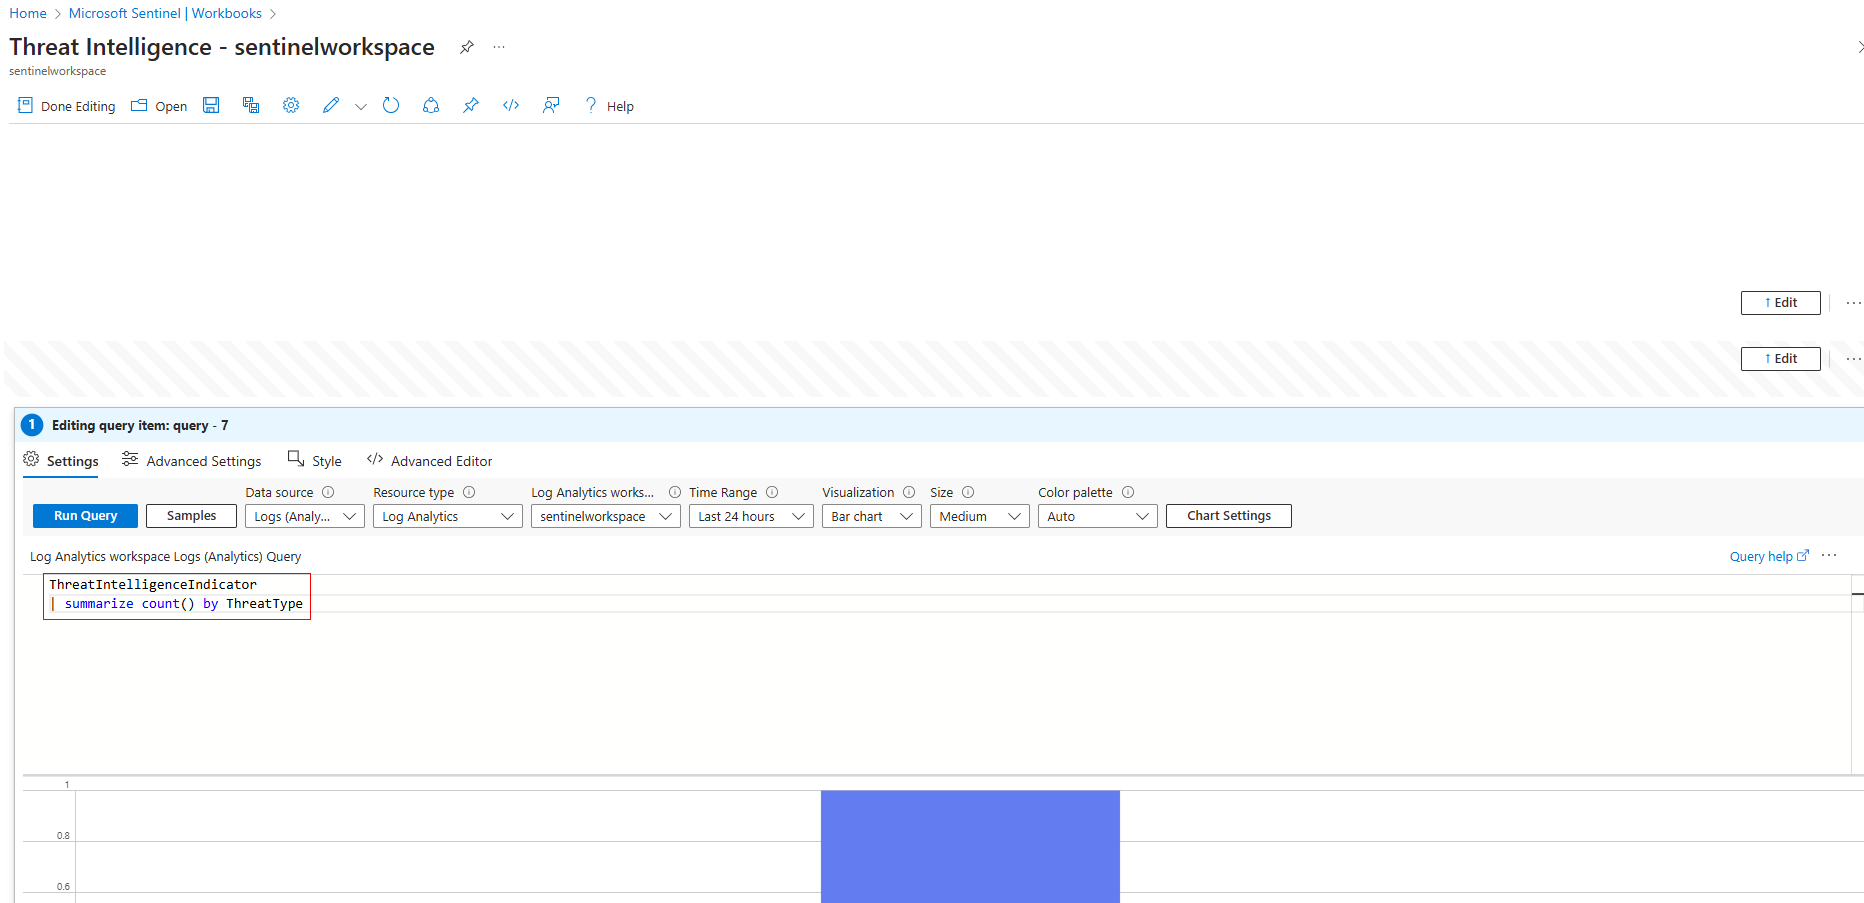1864x903 pixels.
Task: Click the feedback person icon
Action: (x=551, y=106)
